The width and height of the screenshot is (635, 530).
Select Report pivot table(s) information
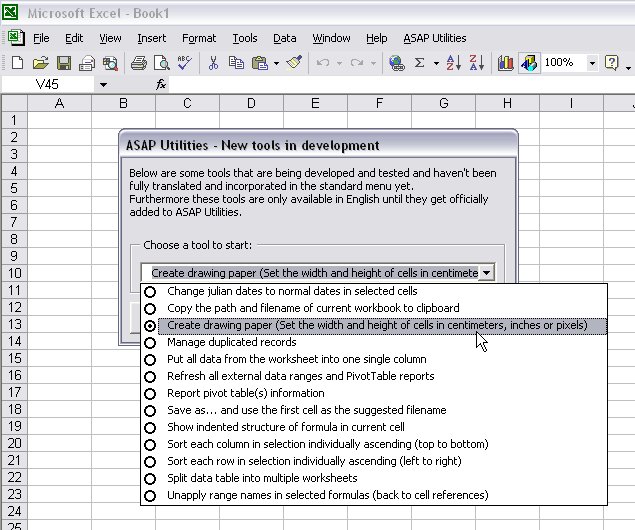[374, 393]
